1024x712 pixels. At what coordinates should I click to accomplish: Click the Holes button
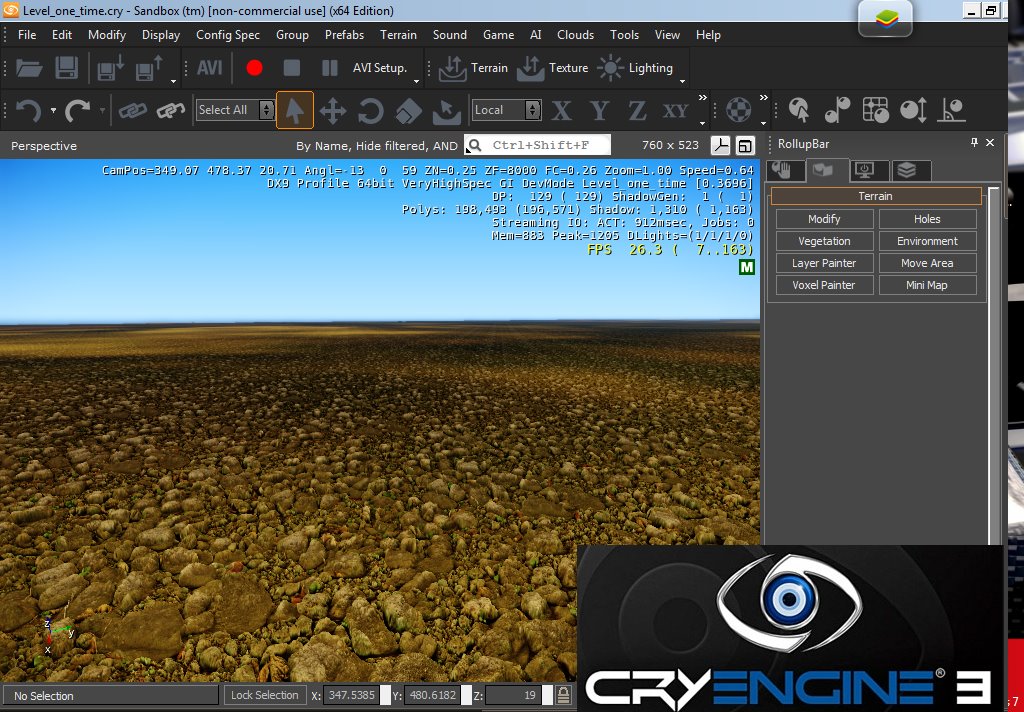927,219
